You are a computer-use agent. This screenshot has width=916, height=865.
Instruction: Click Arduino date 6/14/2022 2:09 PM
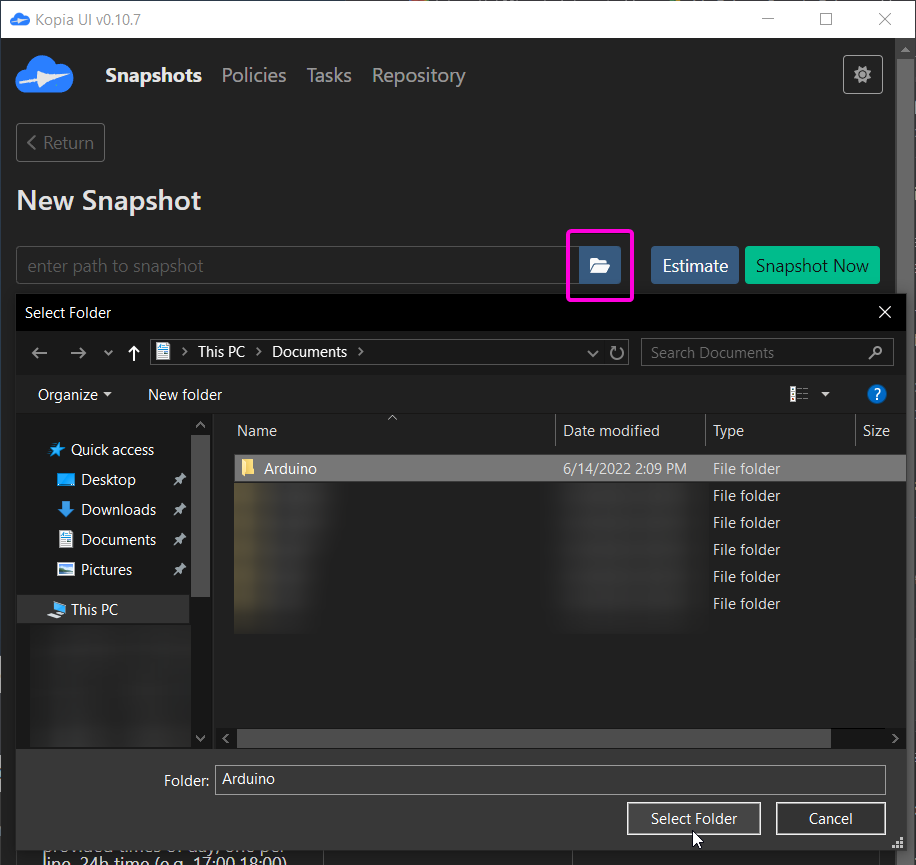(x=624, y=468)
